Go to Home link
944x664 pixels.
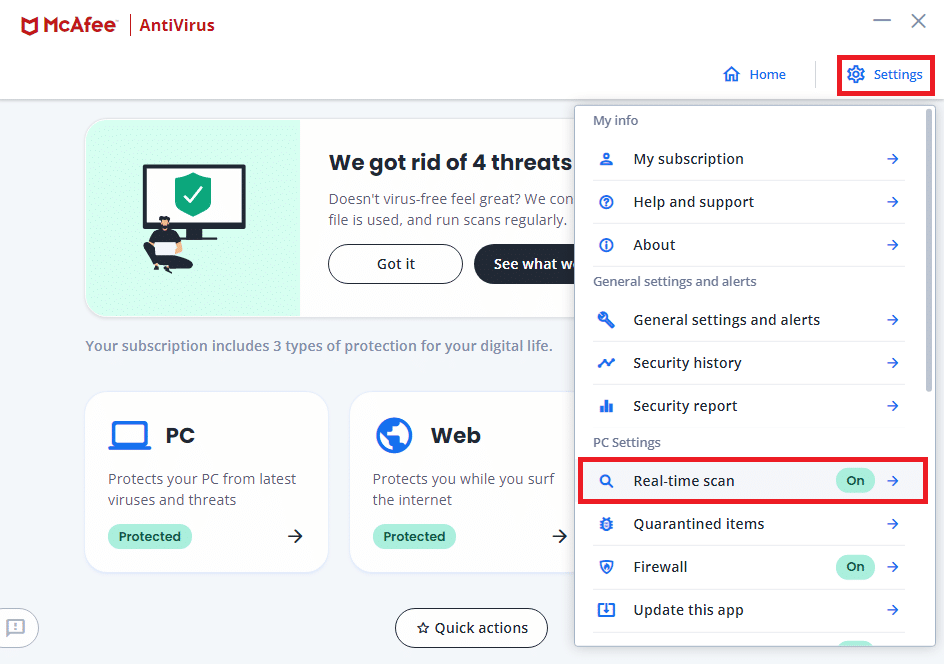[x=754, y=74]
